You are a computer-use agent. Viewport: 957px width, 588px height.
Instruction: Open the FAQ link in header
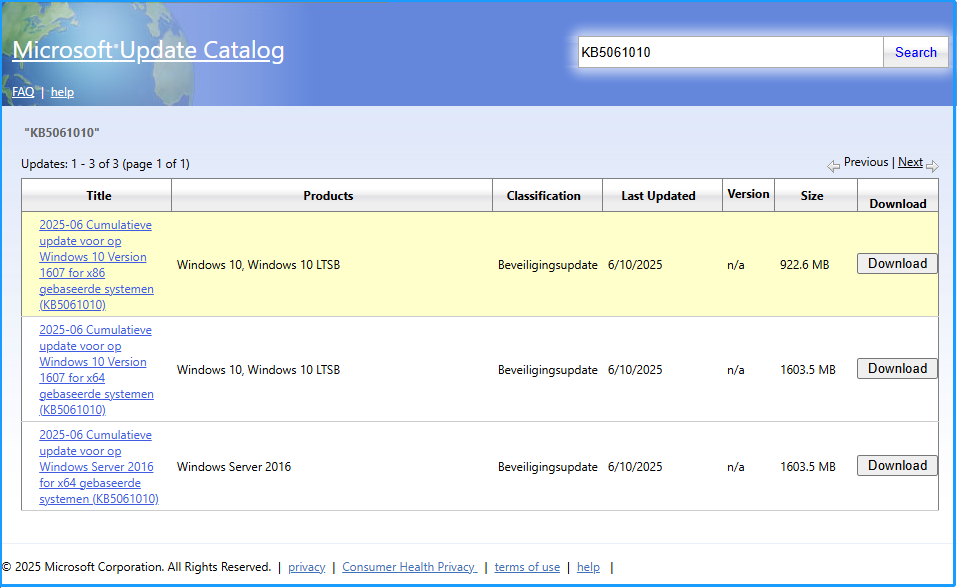pos(23,92)
